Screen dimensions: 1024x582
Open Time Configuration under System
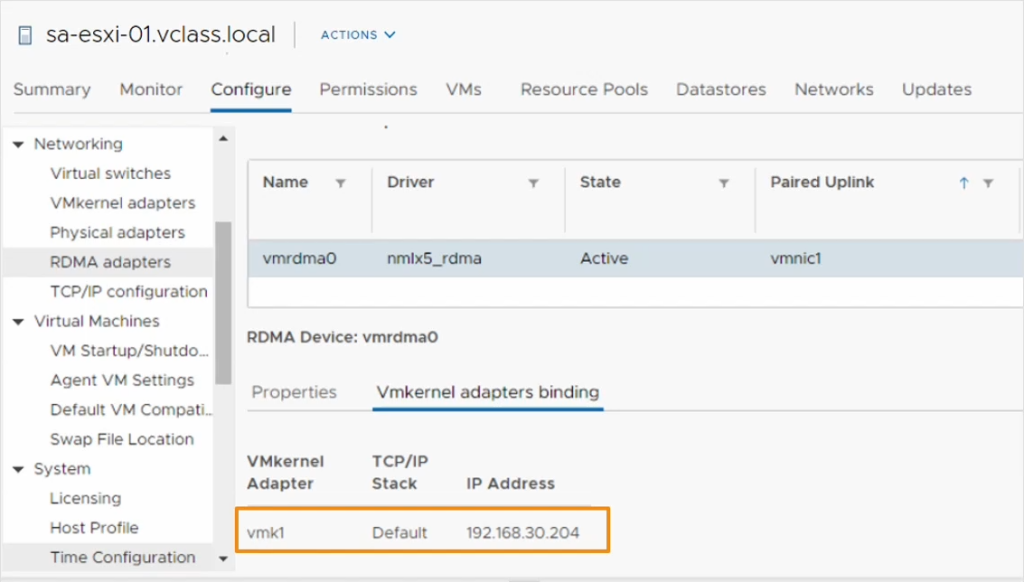pyautogui.click(x=122, y=557)
